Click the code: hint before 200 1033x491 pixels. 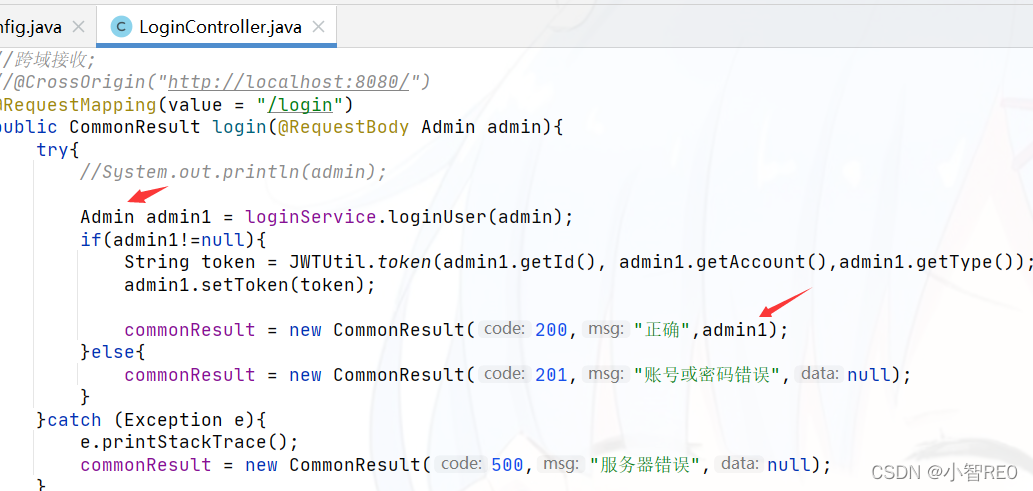(x=504, y=329)
